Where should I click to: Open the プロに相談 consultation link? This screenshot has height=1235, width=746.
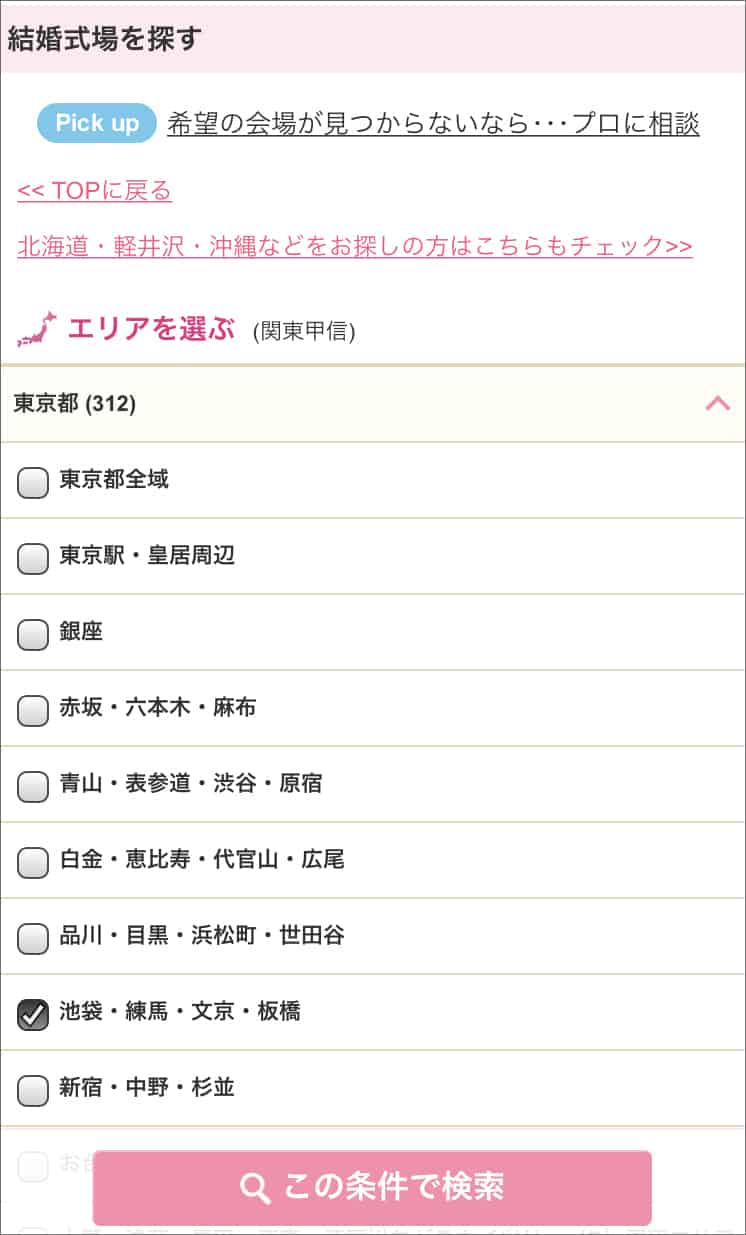[x=433, y=124]
